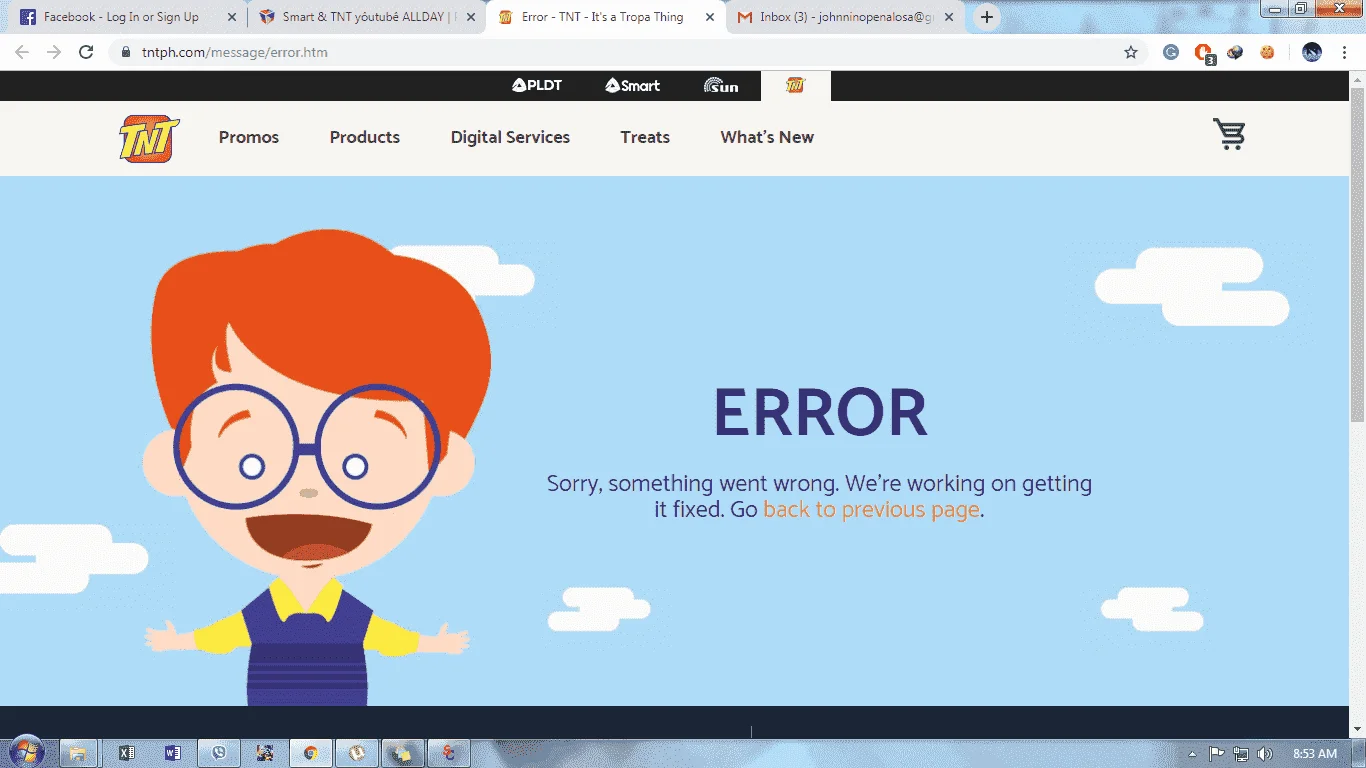Go back in browser history

click(22, 52)
